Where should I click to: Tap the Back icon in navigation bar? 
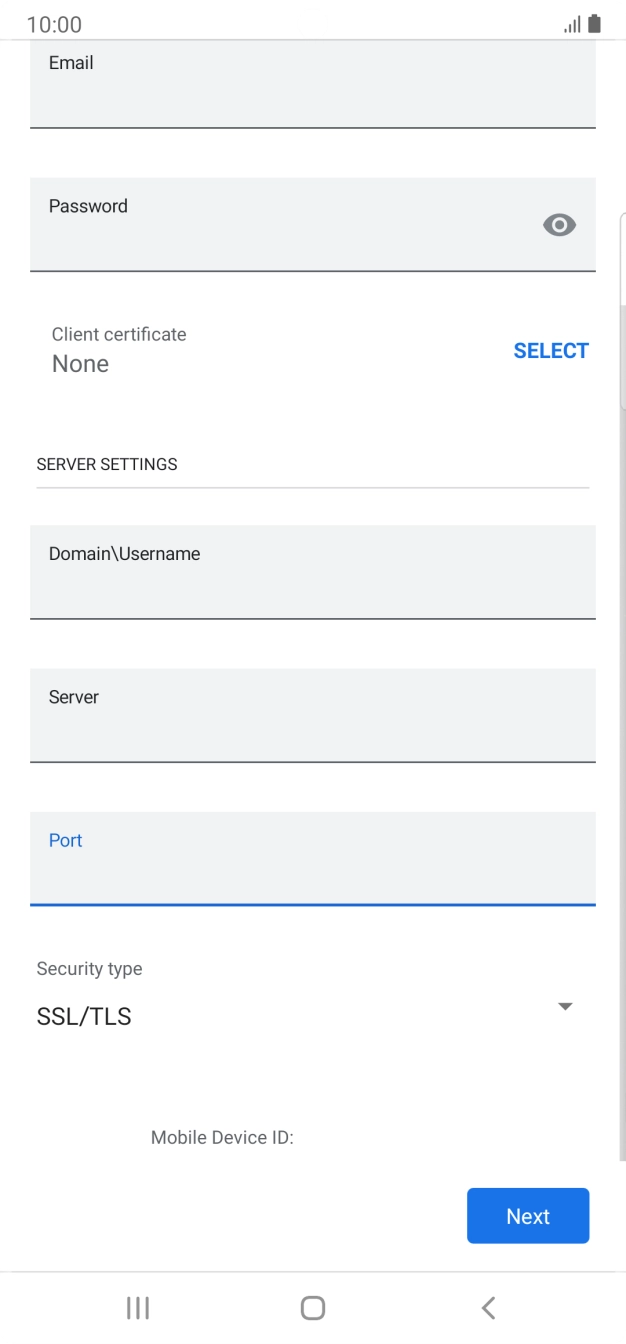coord(488,1306)
